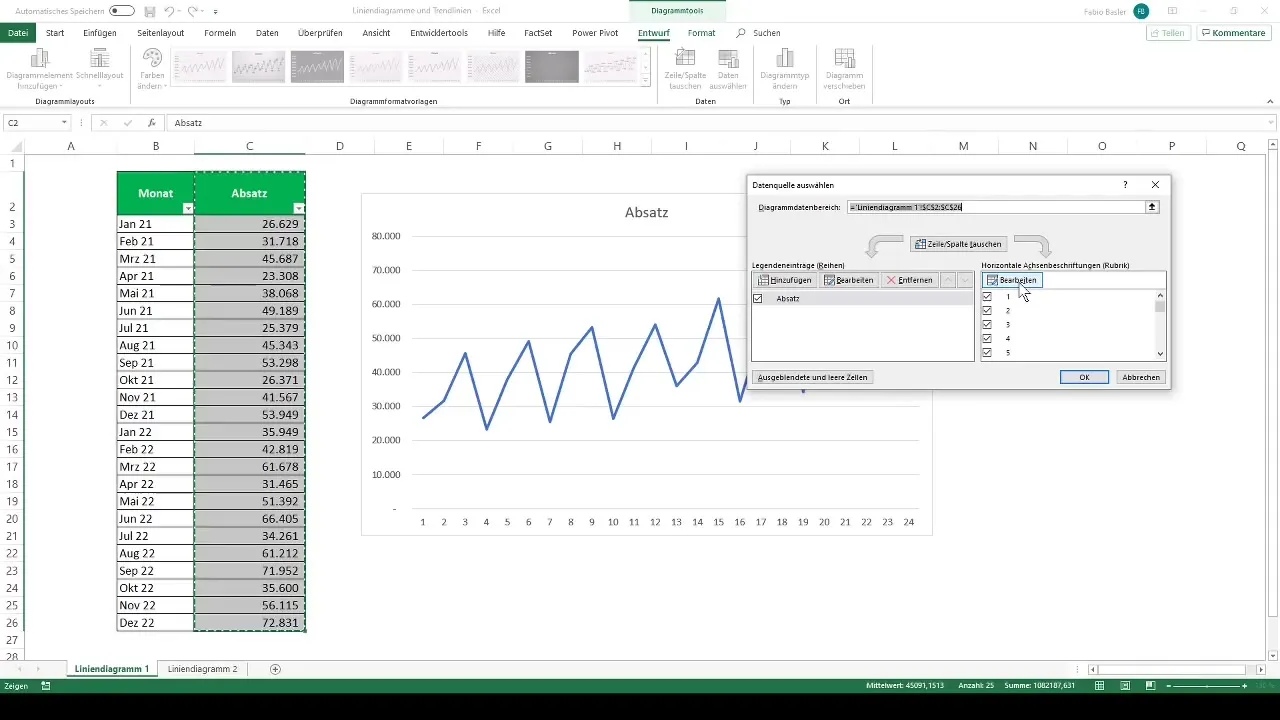Click the Undo arrow icon

coord(168,11)
